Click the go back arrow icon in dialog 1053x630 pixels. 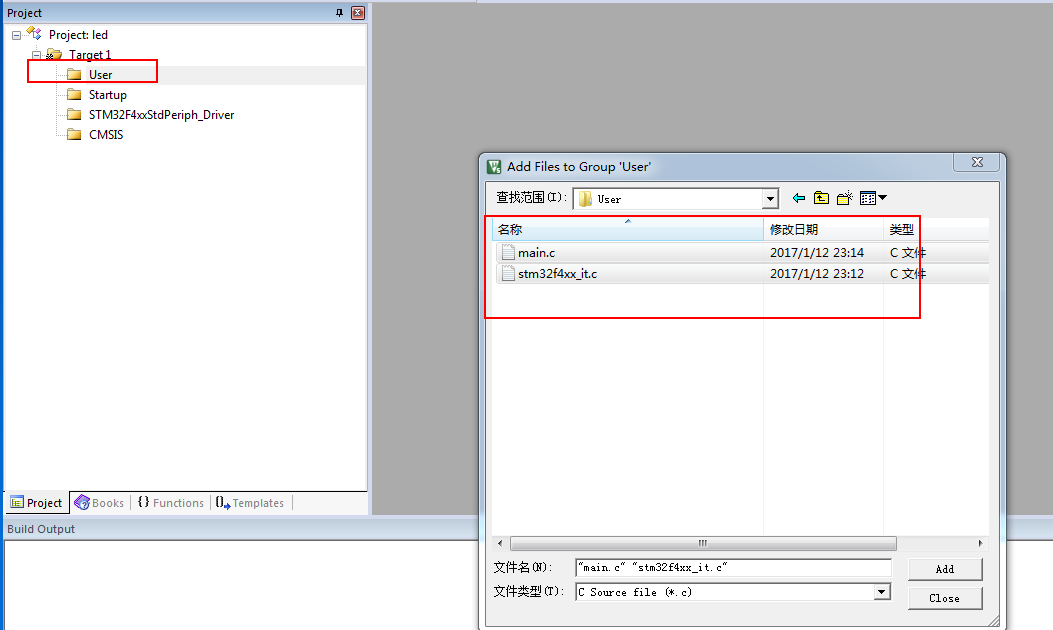point(798,198)
